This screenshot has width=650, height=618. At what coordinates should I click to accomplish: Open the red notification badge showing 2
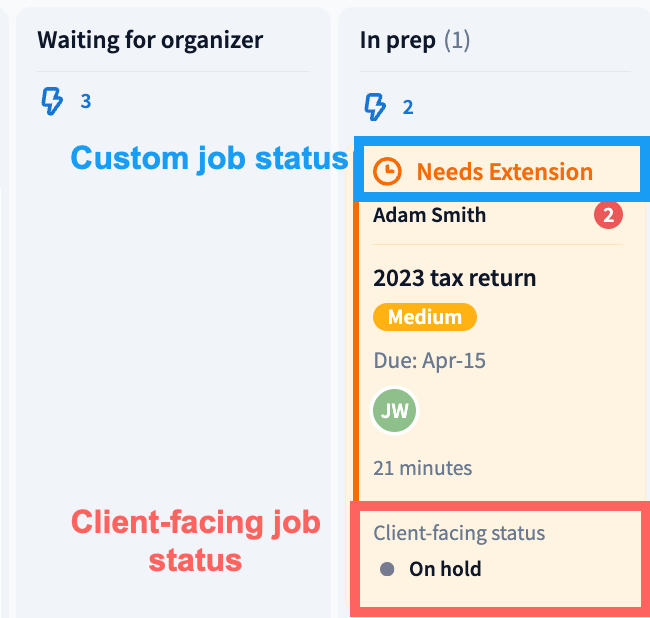tap(608, 215)
